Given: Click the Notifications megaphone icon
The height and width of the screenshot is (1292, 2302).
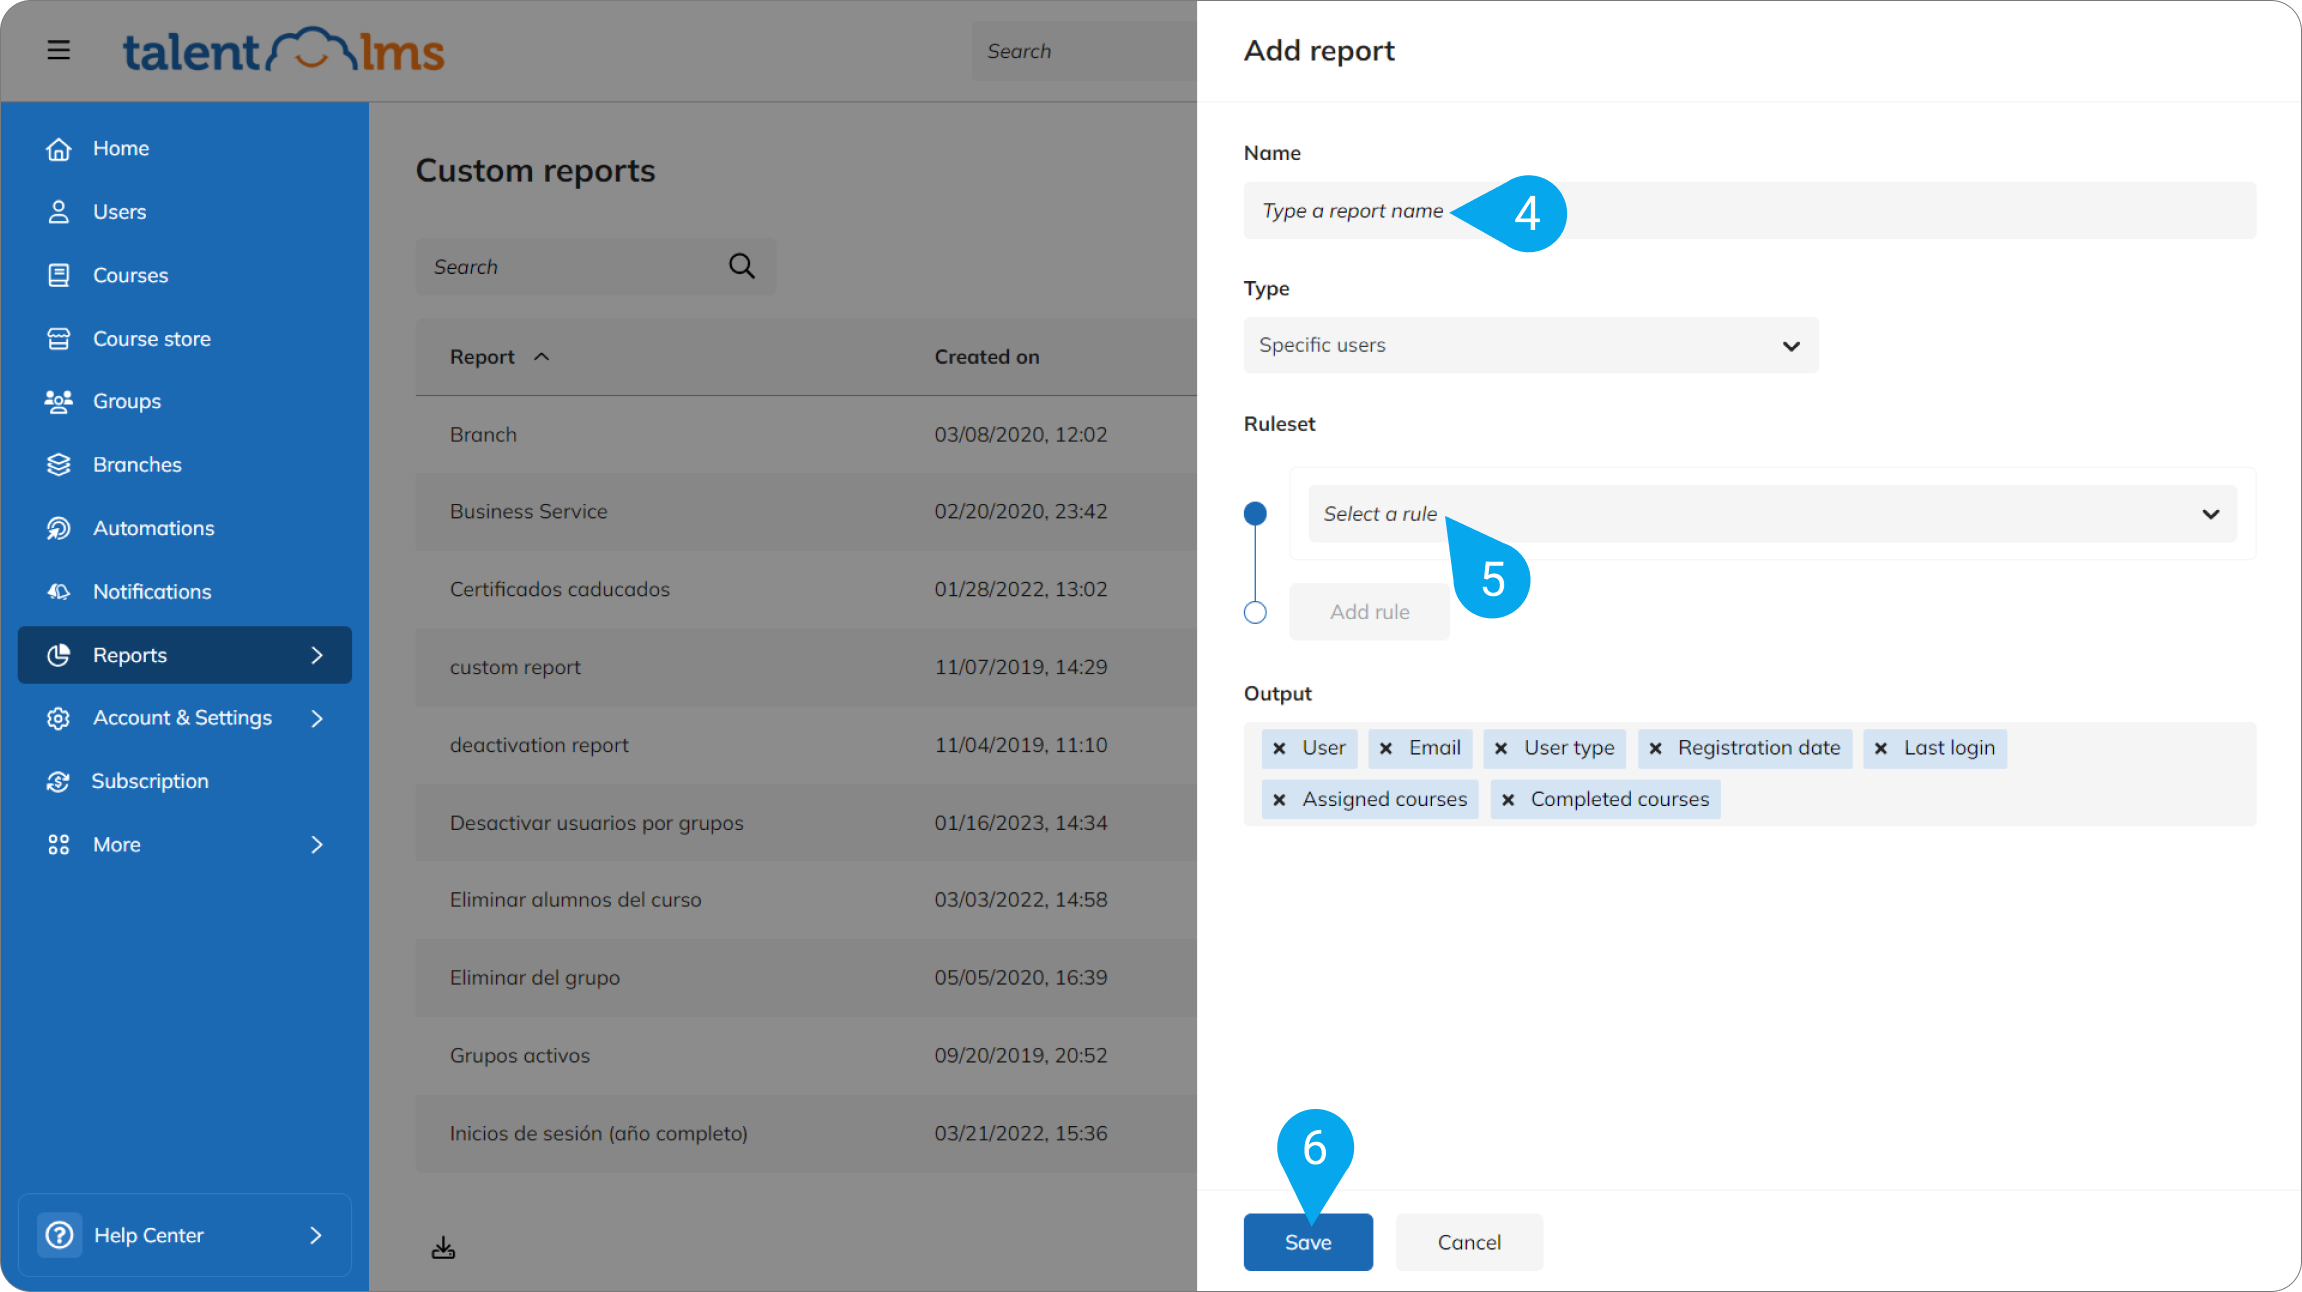Looking at the screenshot, I should click(59, 592).
